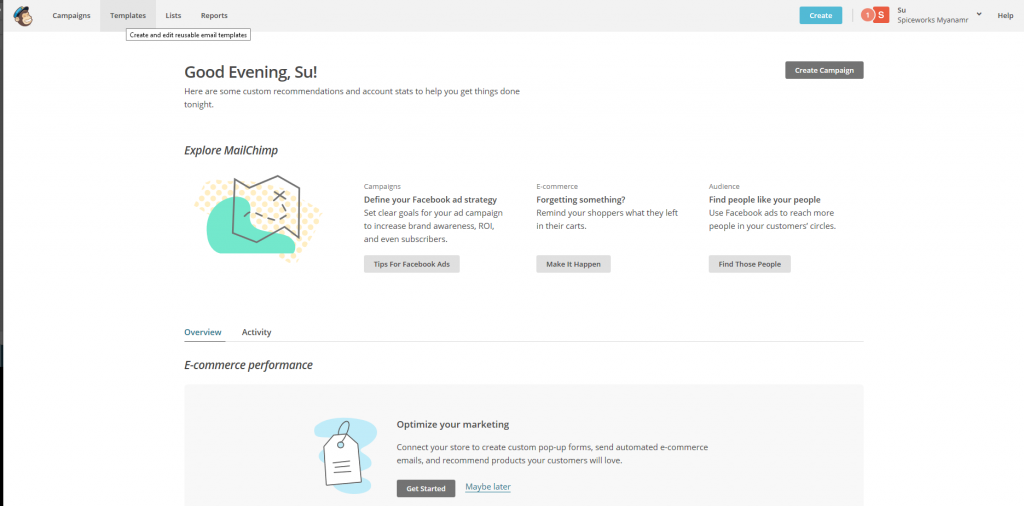Open Lists in the top navigation
1024x506 pixels.
(173, 16)
